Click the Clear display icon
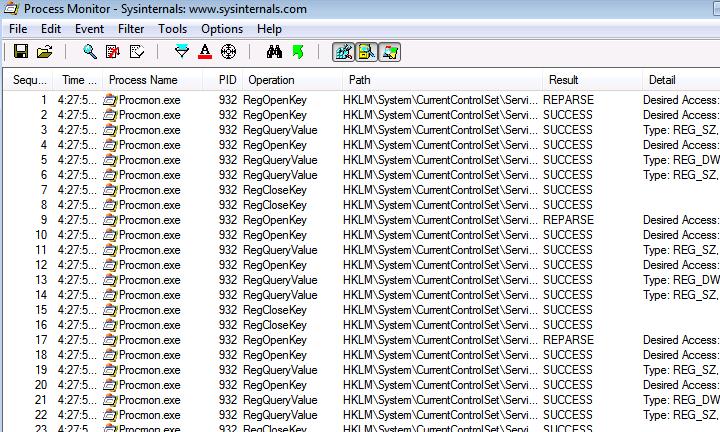The image size is (720, 432). (137, 51)
